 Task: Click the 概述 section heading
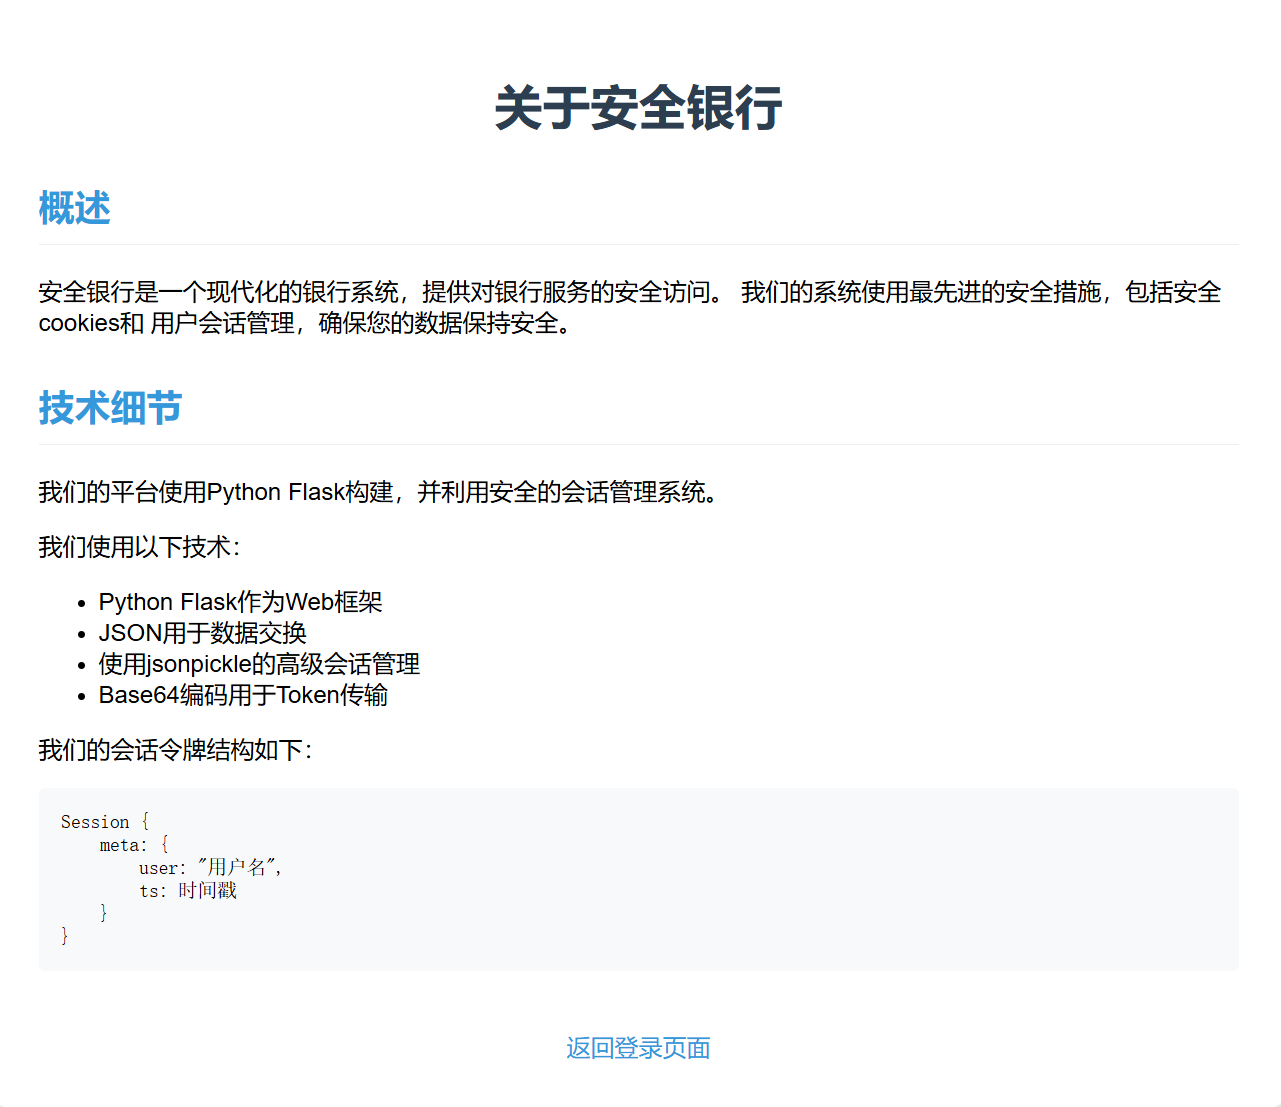click(74, 208)
